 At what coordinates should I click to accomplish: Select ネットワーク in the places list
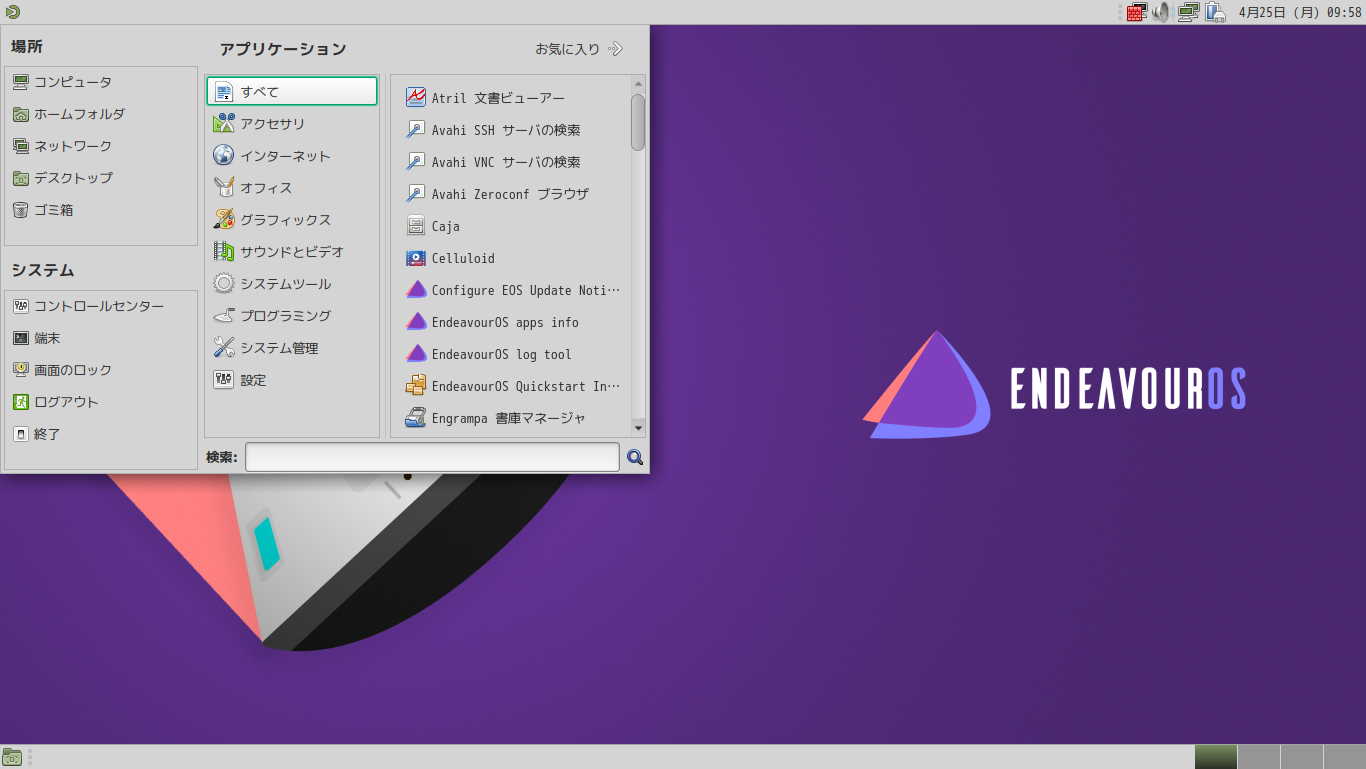click(x=101, y=146)
